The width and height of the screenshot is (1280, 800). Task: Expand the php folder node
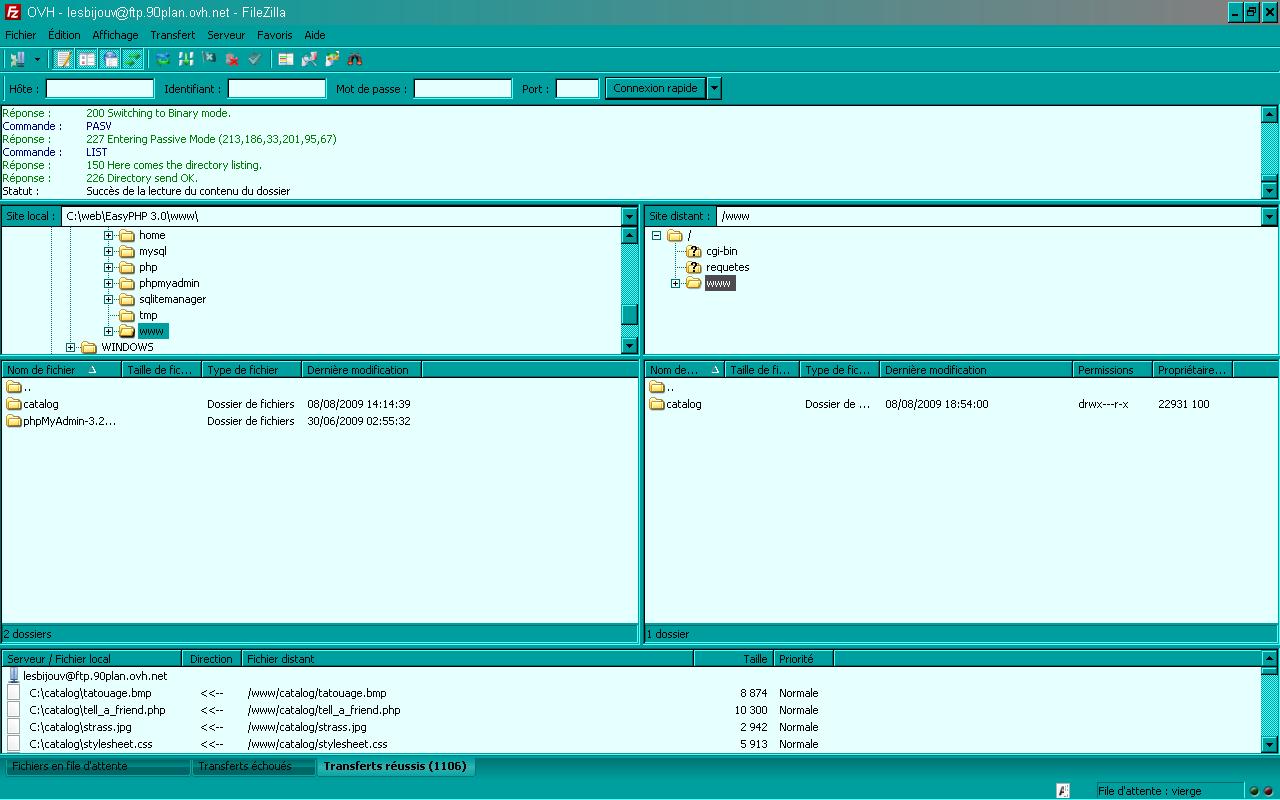click(x=109, y=268)
